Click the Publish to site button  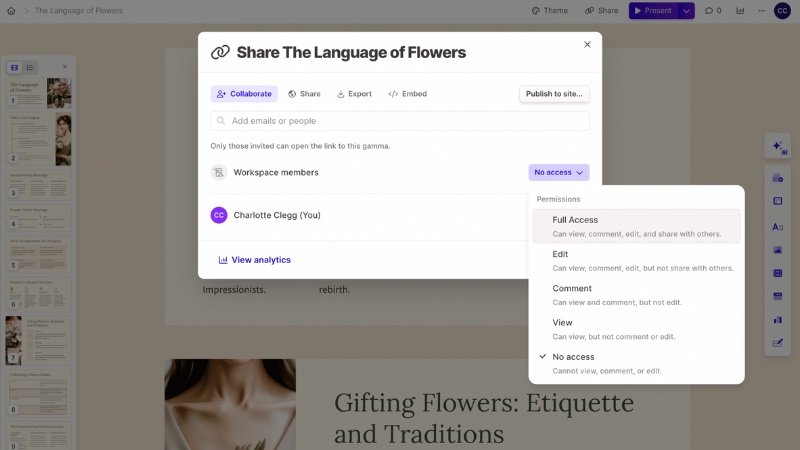(554, 94)
